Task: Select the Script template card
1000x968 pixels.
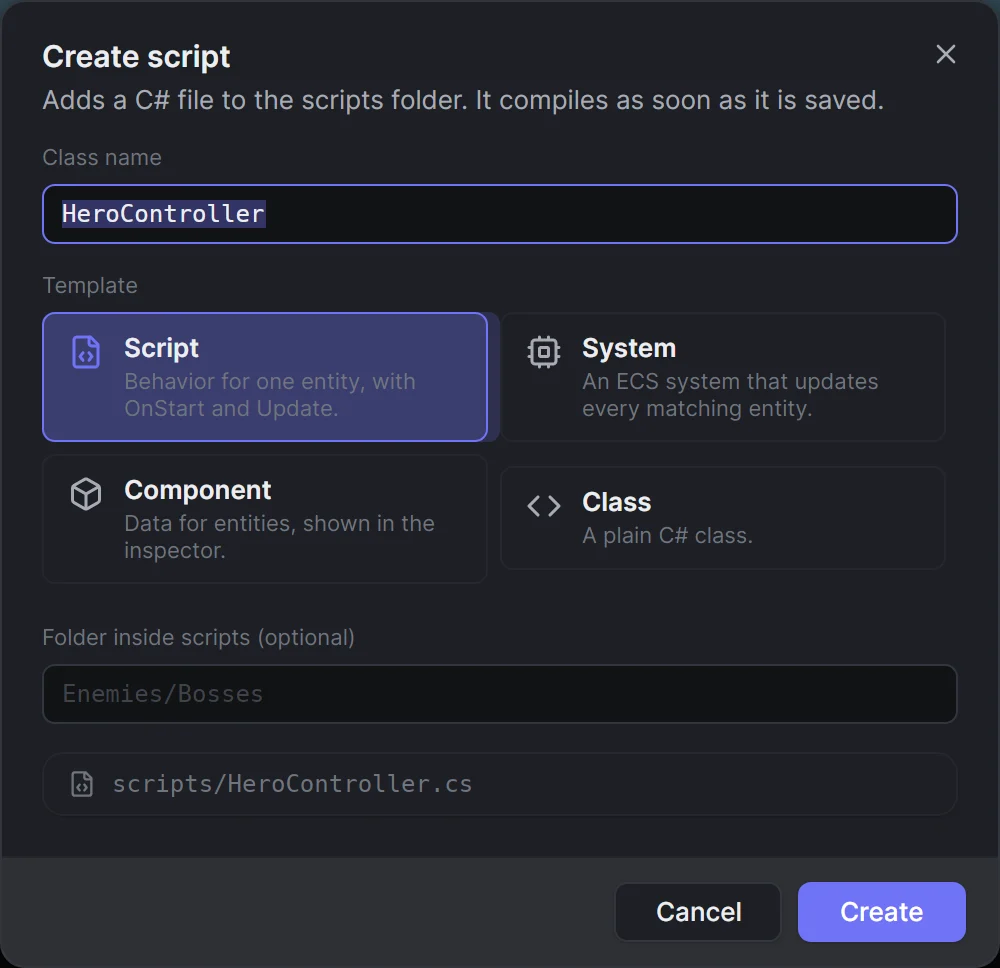Action: coord(265,377)
